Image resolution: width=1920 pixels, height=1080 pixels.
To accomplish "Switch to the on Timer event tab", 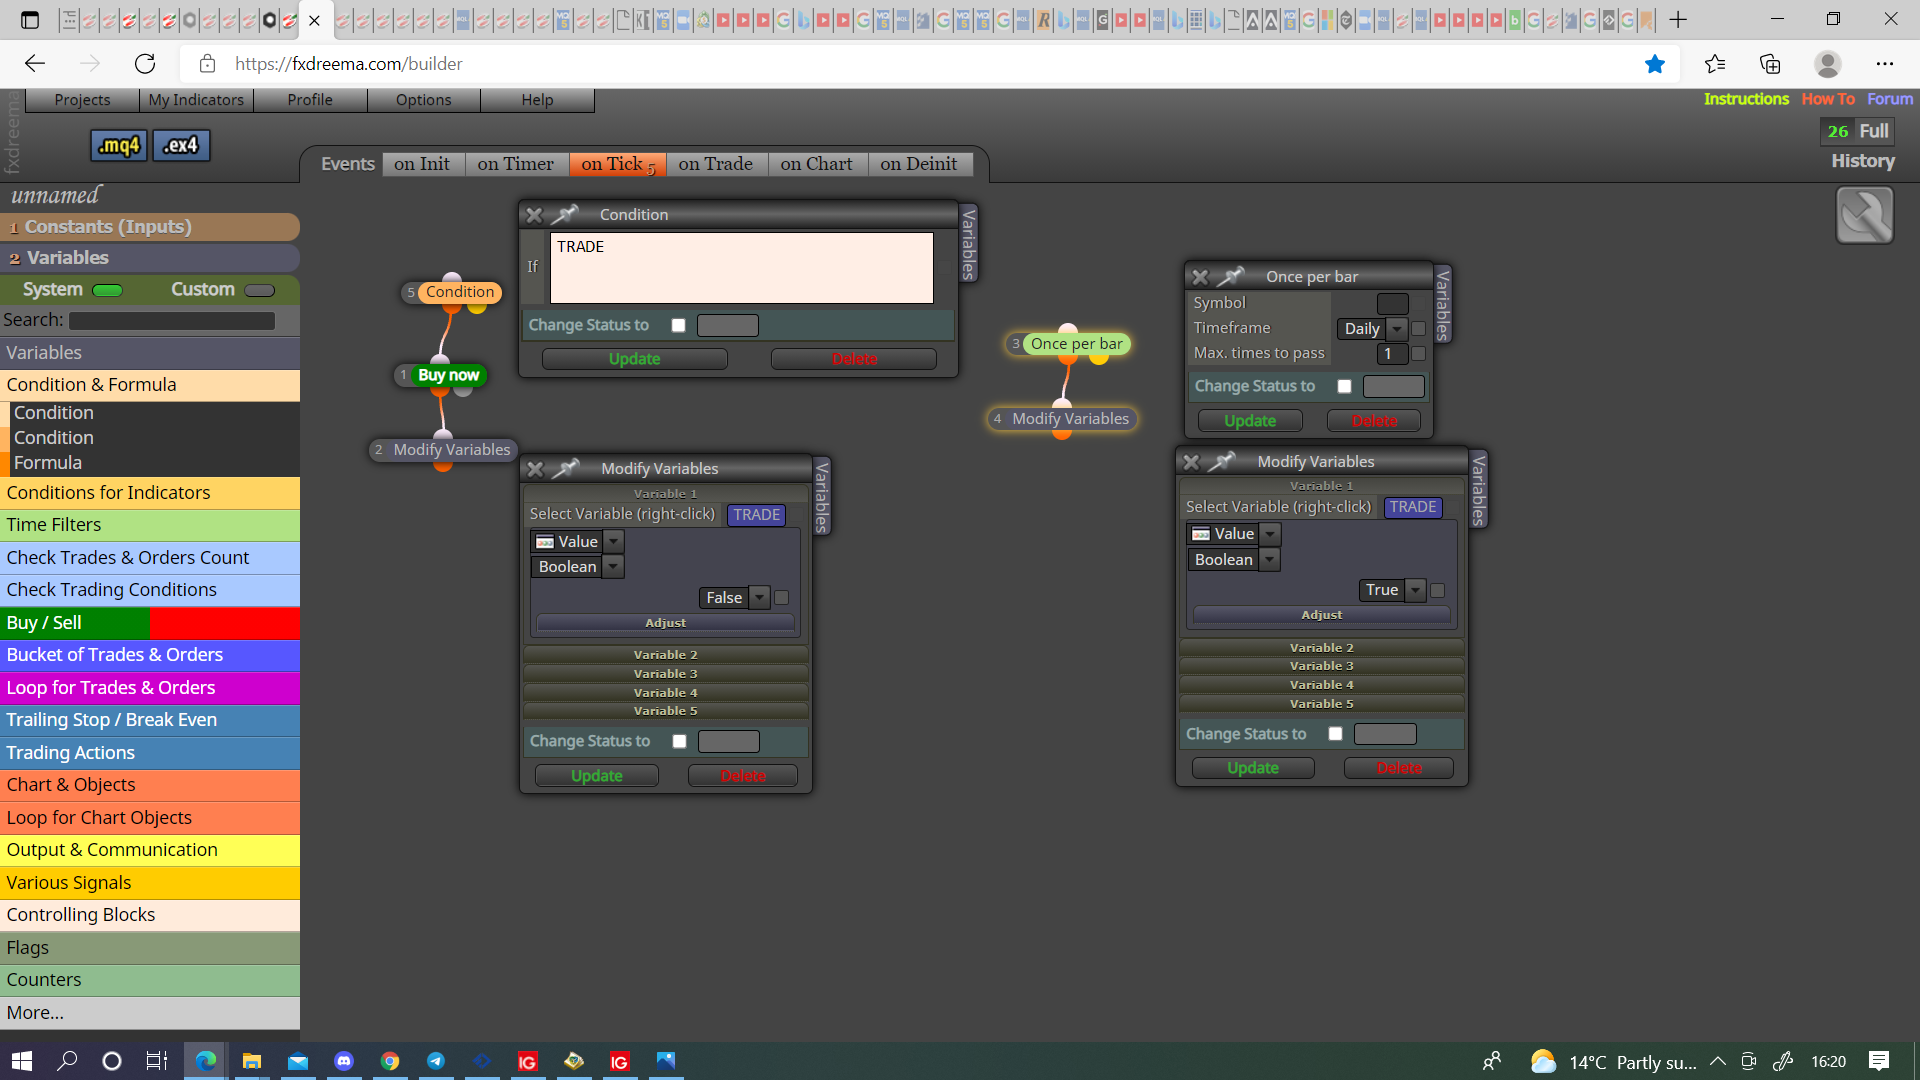I will click(x=516, y=164).
